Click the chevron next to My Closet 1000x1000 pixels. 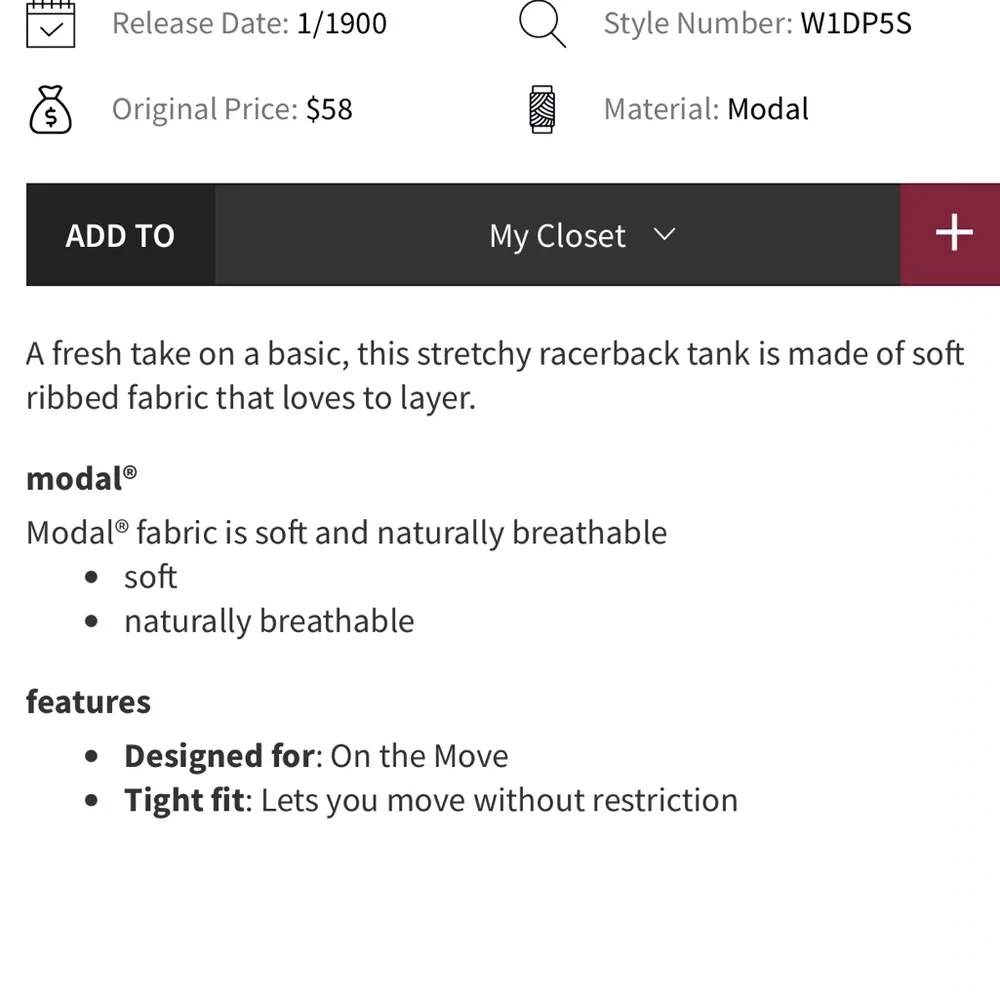(664, 234)
